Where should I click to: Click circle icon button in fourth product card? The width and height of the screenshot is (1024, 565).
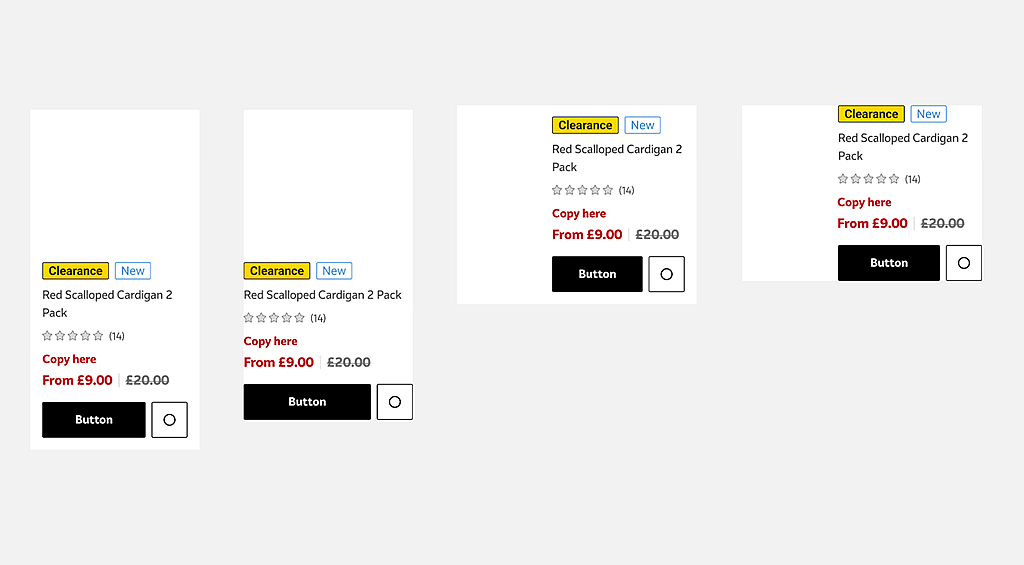pos(964,263)
